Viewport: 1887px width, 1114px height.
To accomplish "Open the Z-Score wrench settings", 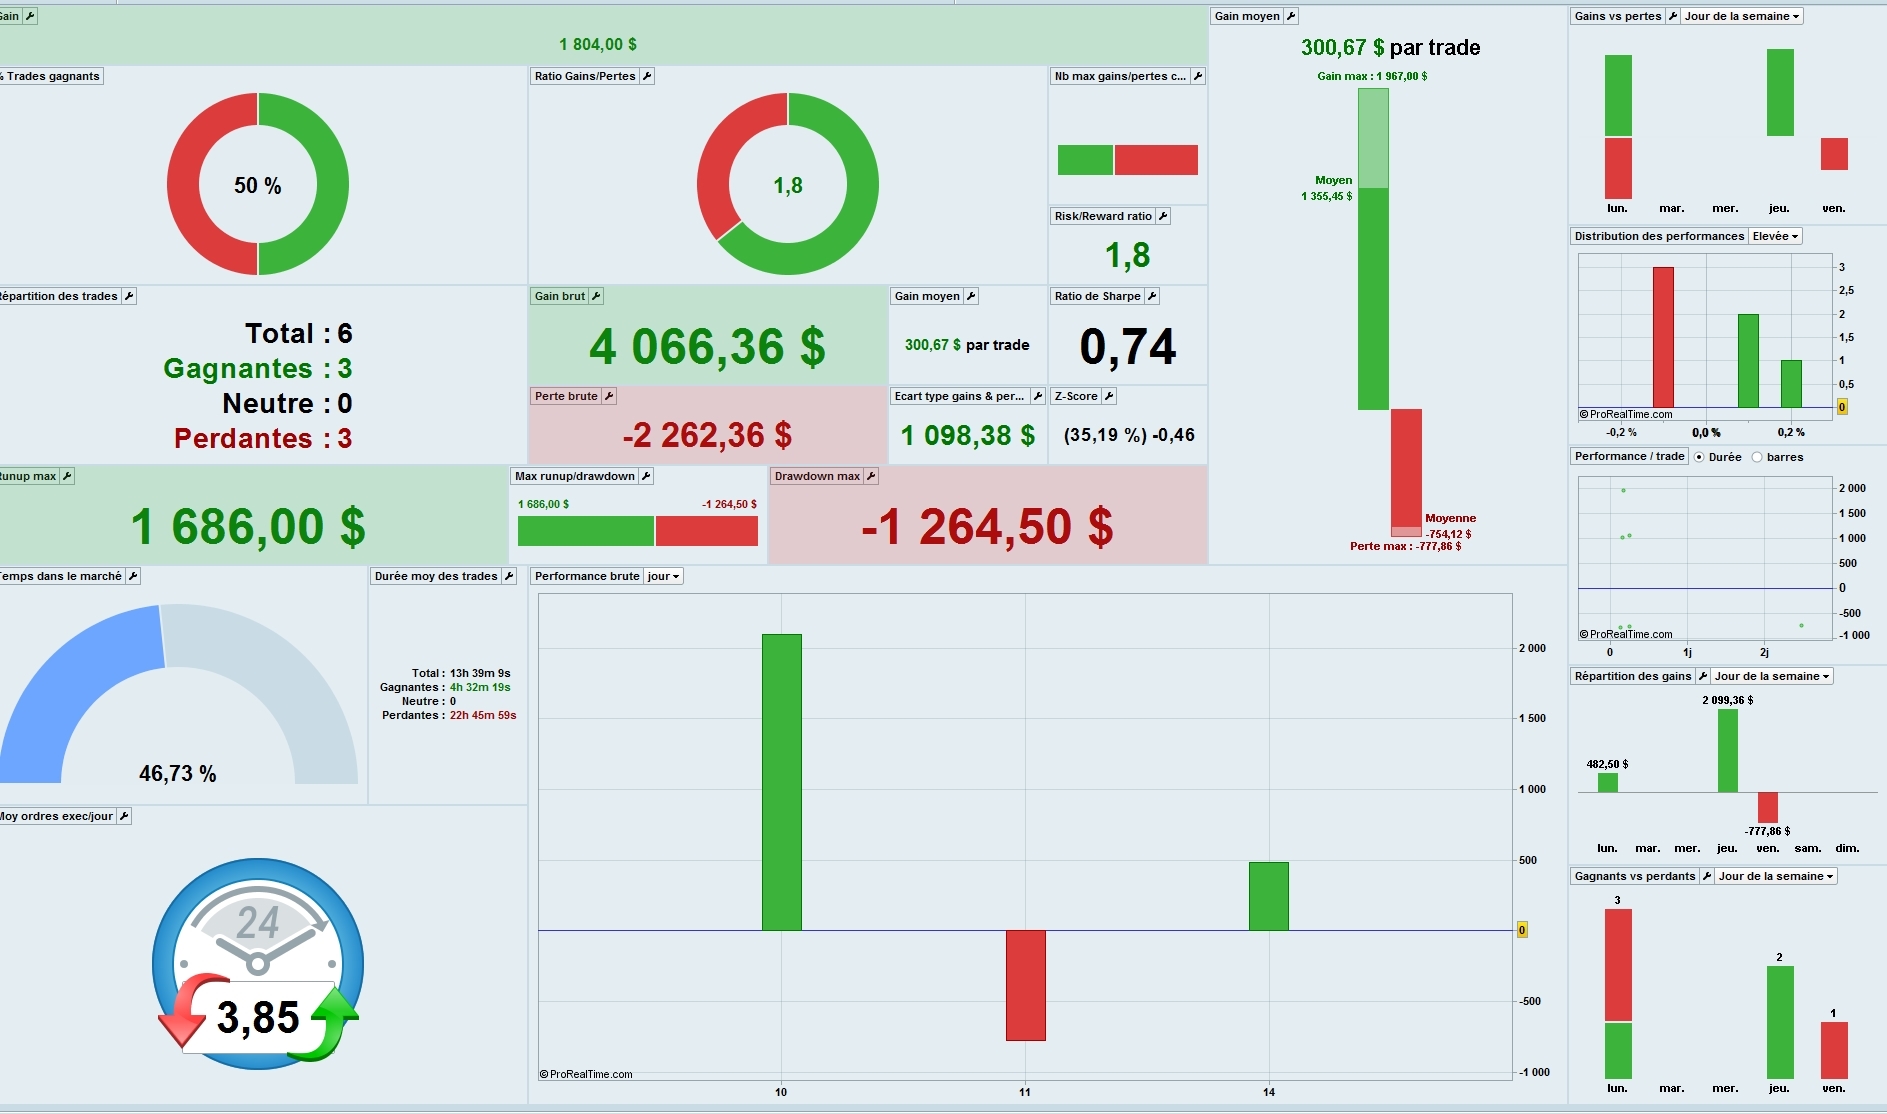I will (1109, 396).
